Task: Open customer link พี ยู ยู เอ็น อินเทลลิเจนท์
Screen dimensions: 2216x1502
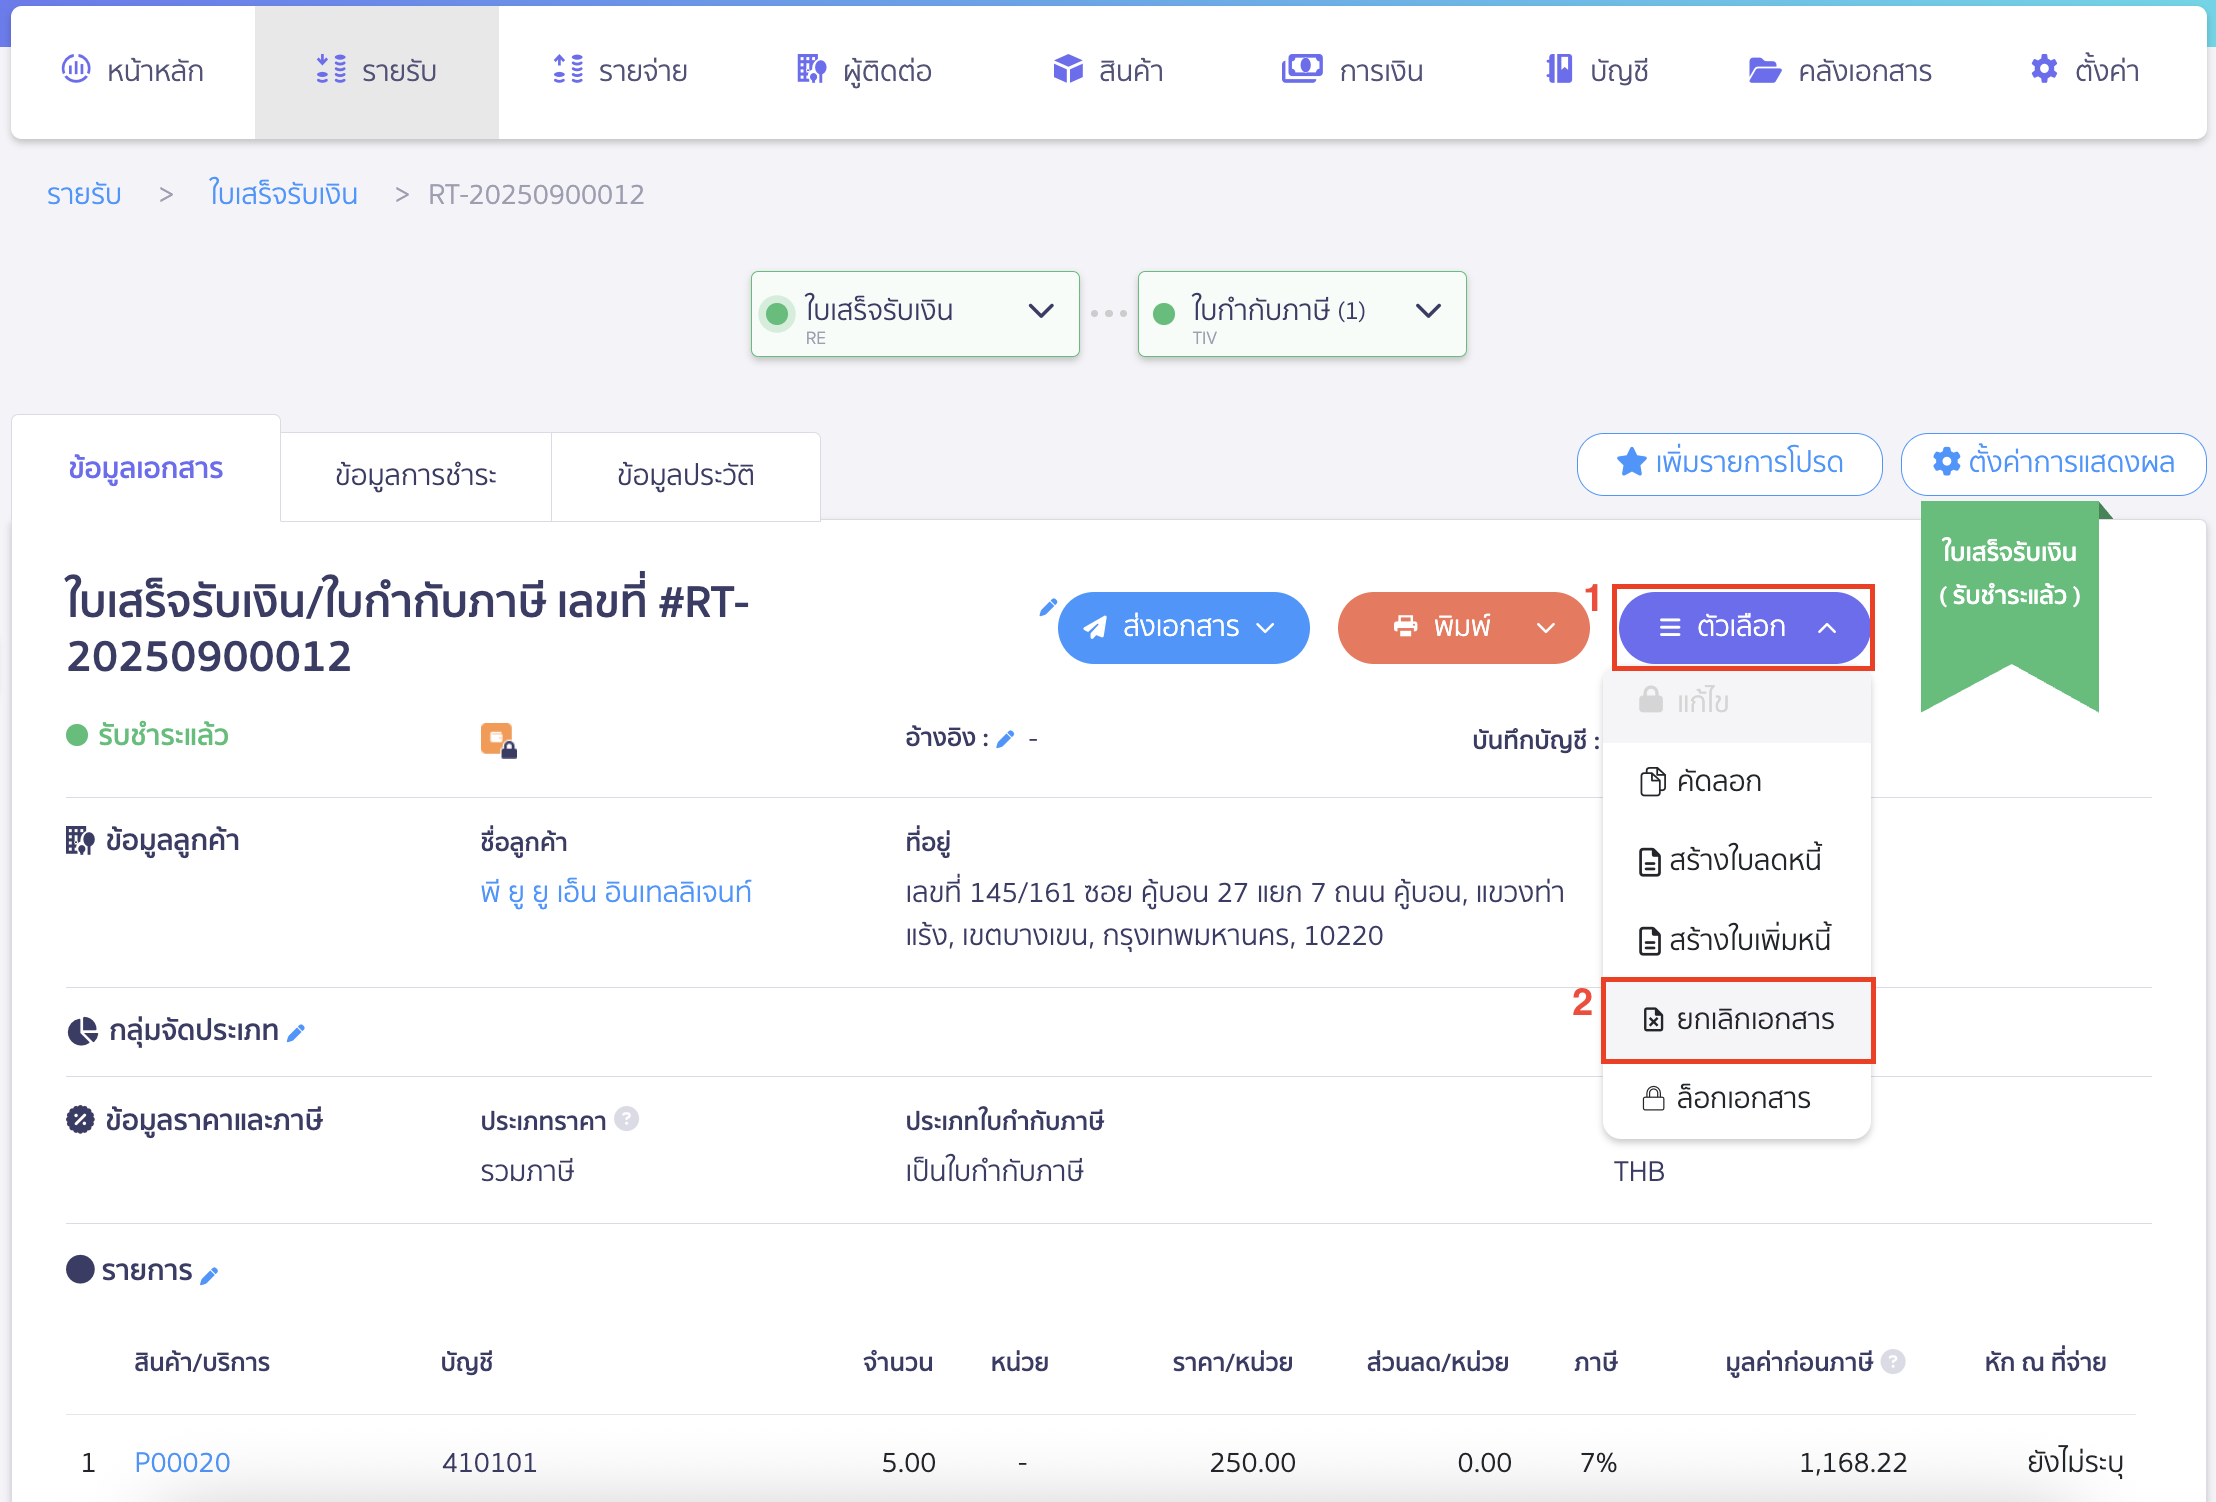Action: tap(615, 892)
